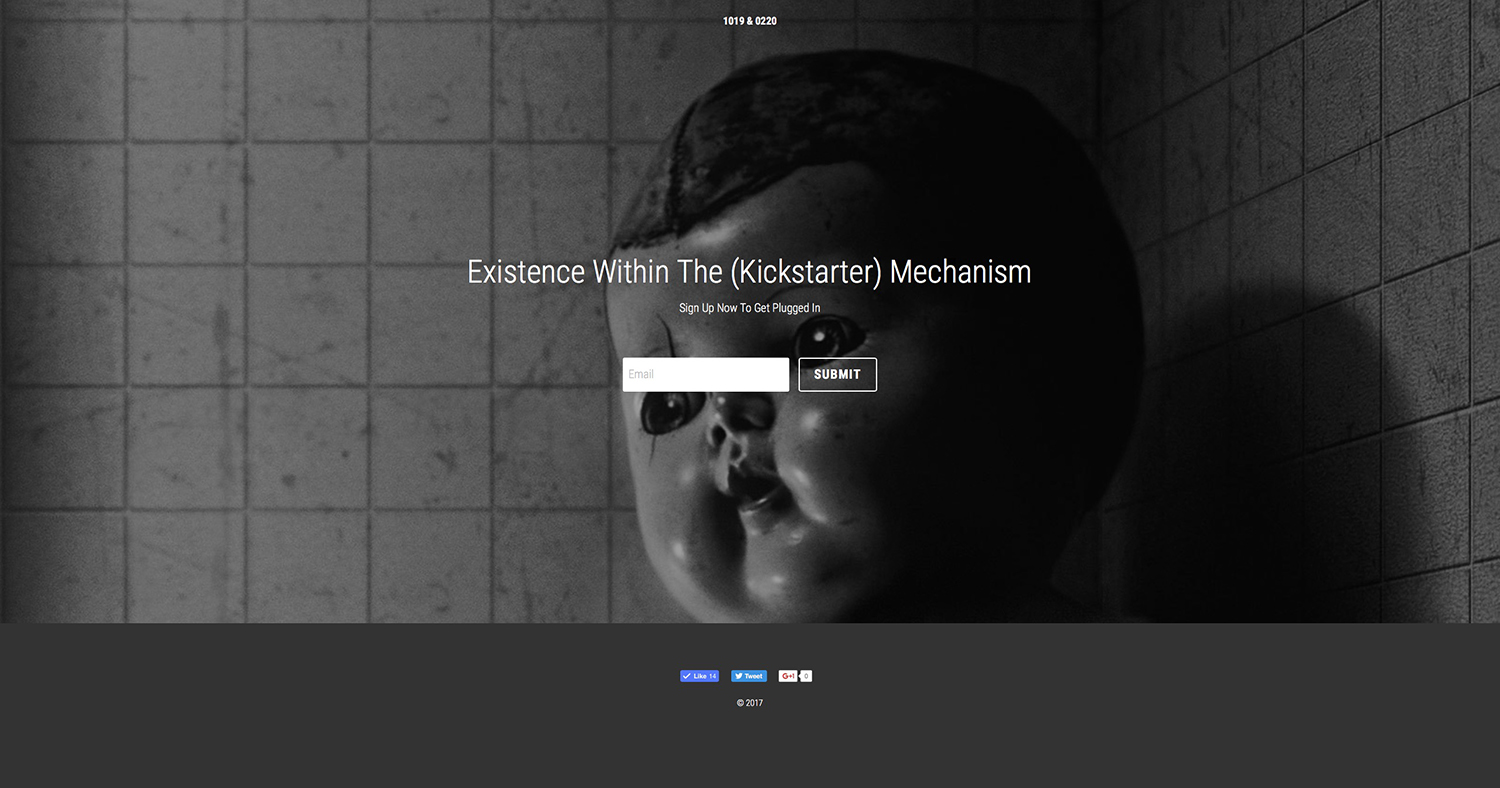Image resolution: width=1500 pixels, height=788 pixels.
Task: Click the Sign Up Now subtitle text
Action: point(749,308)
